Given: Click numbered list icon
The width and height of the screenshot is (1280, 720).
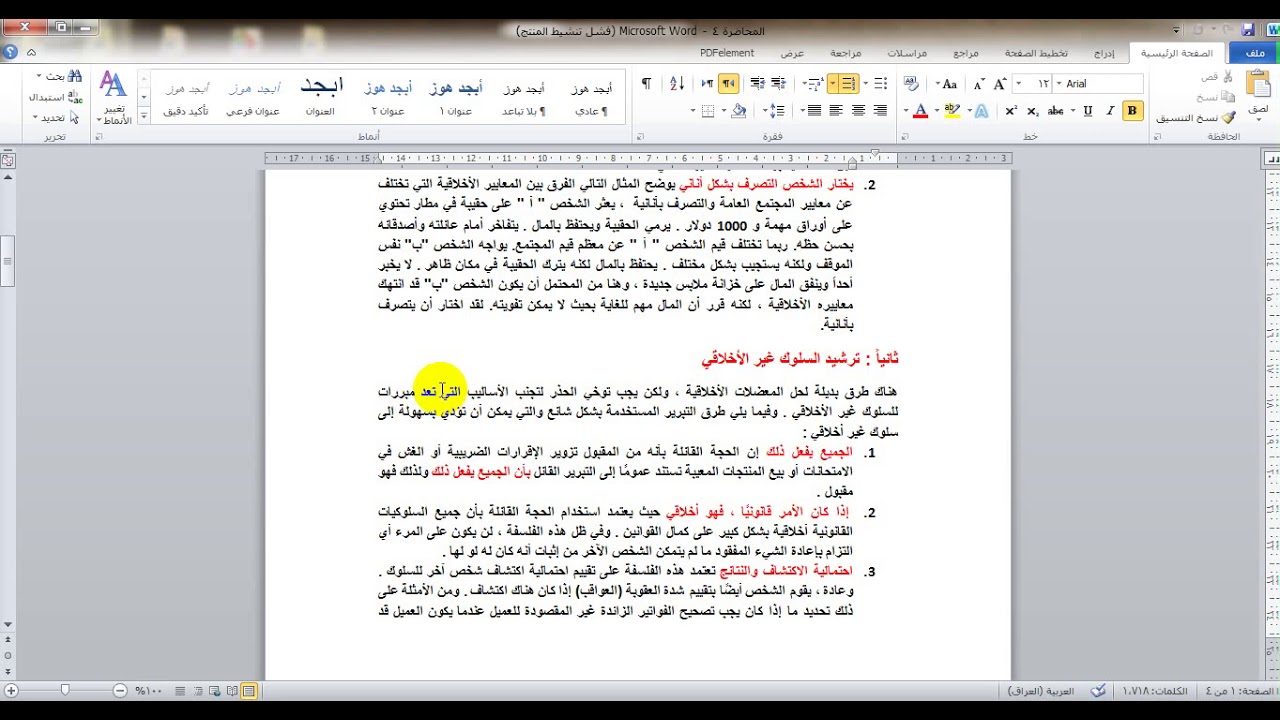Looking at the screenshot, I should [849, 84].
